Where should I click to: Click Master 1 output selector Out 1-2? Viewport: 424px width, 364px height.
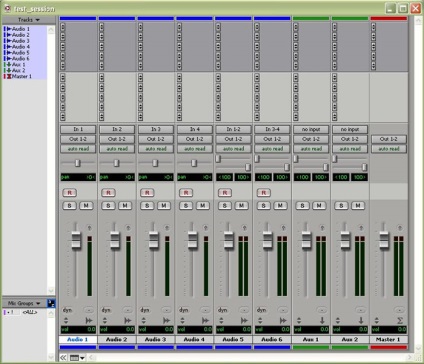[x=389, y=139]
